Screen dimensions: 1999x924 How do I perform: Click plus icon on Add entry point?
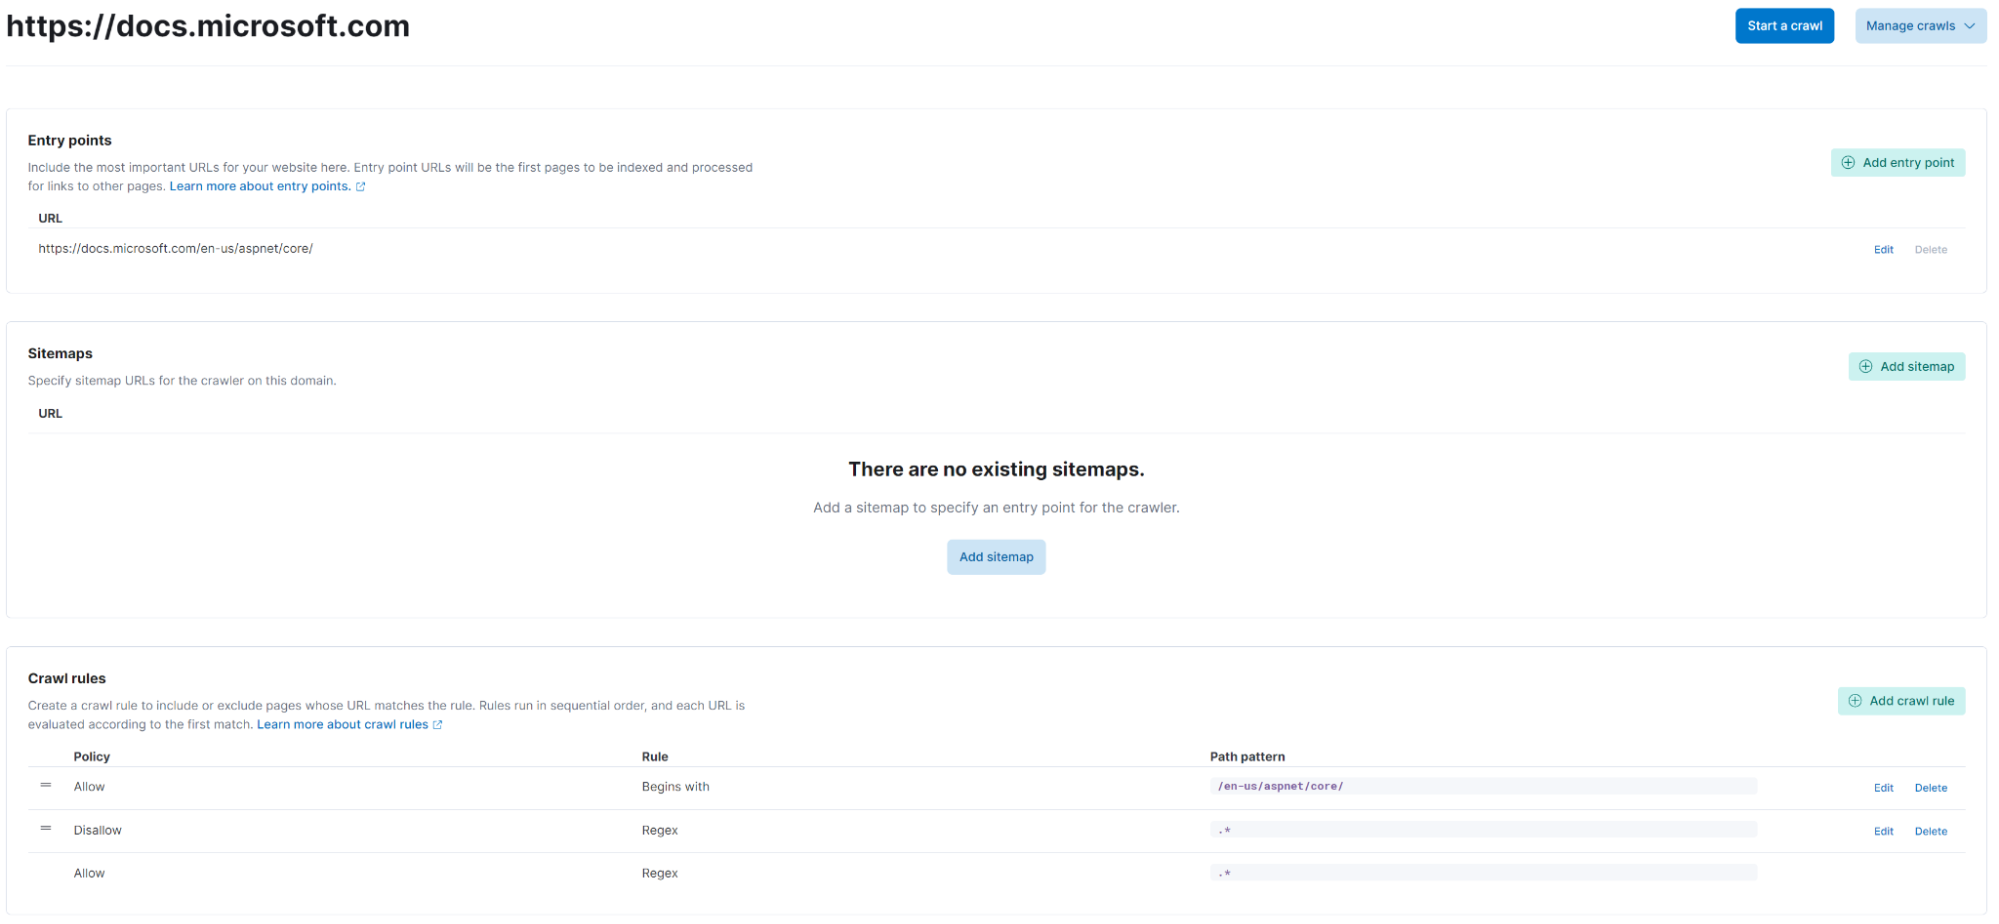1848,163
